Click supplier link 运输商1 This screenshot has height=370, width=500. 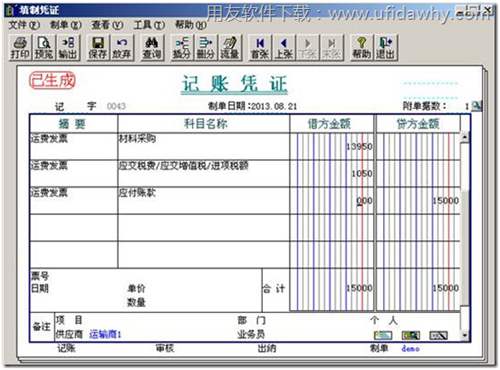pos(105,334)
